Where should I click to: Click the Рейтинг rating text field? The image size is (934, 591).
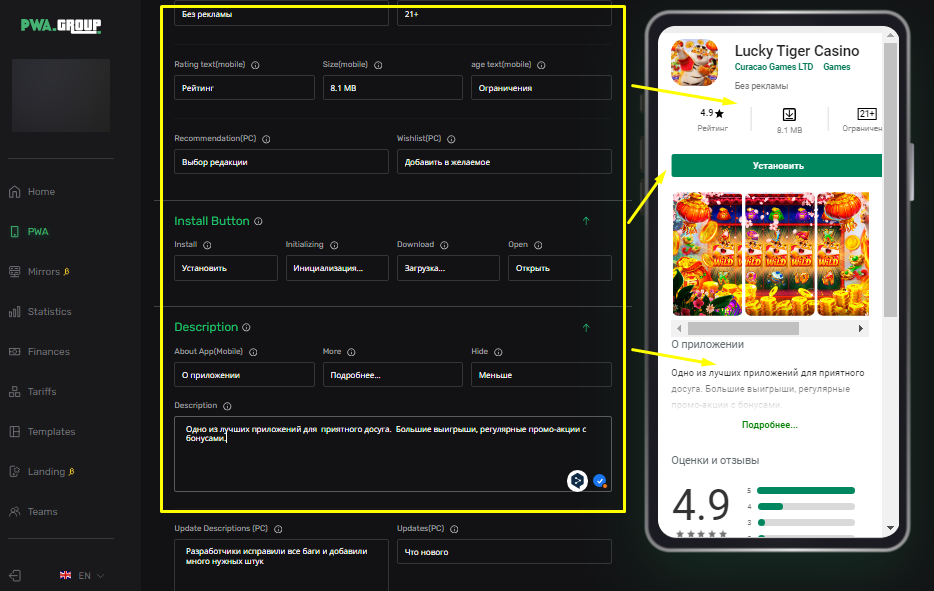[244, 88]
